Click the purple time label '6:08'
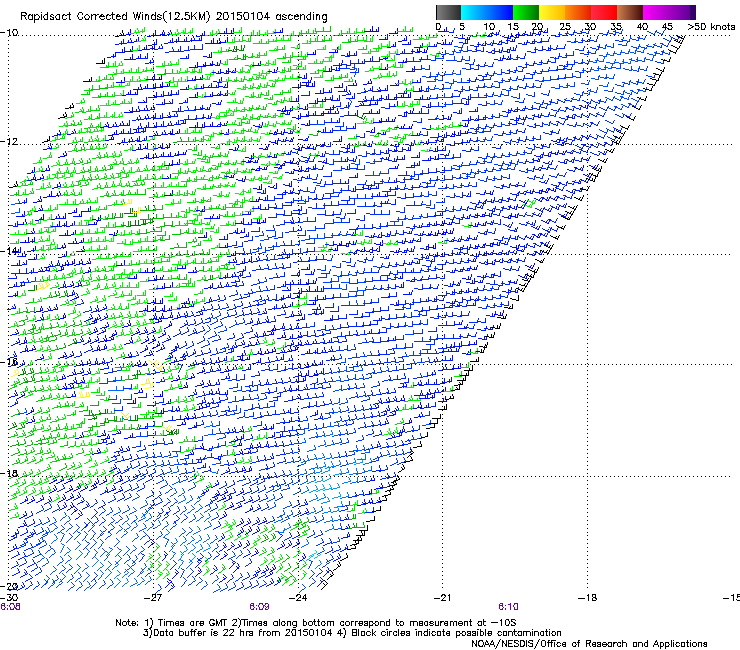740x650 pixels. pyautogui.click(x=10, y=607)
